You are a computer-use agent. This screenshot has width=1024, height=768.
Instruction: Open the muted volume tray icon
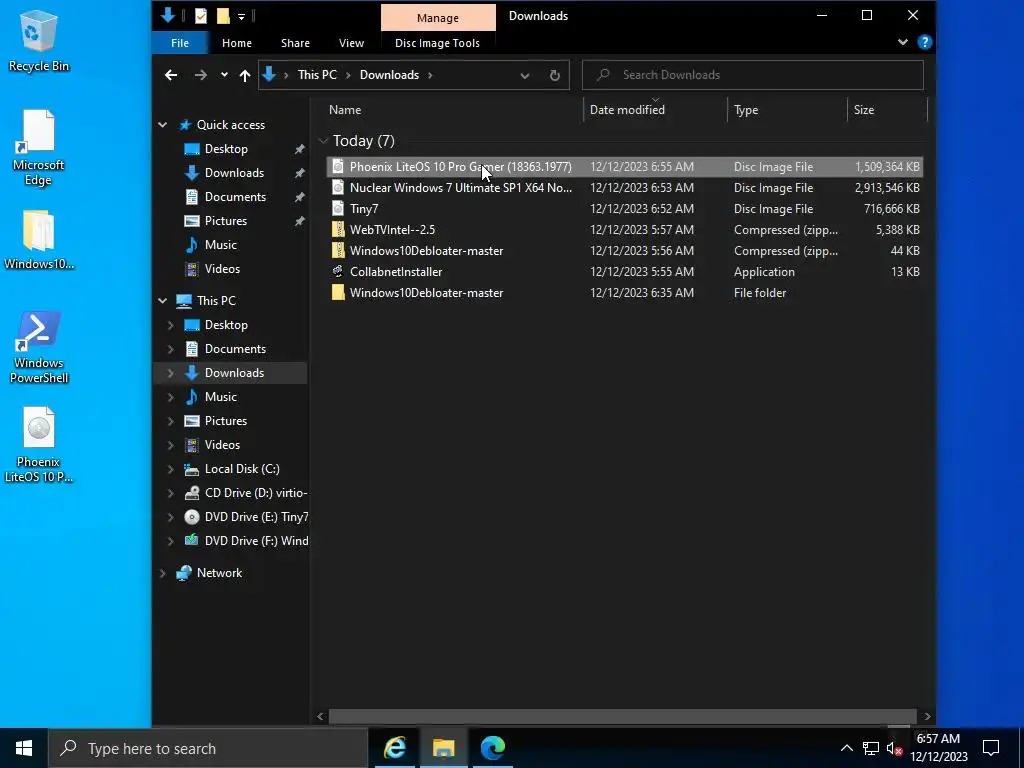(894, 748)
